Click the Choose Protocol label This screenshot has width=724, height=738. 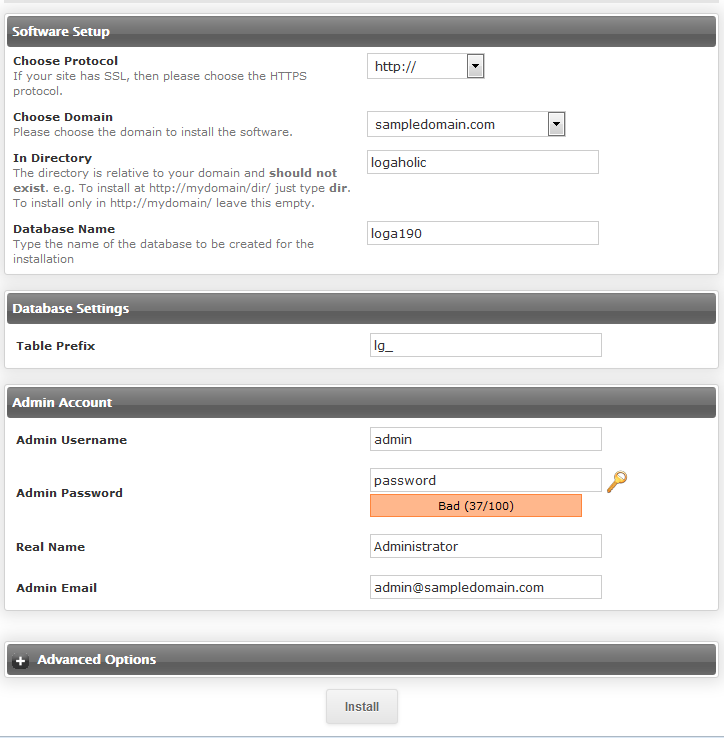coord(65,61)
